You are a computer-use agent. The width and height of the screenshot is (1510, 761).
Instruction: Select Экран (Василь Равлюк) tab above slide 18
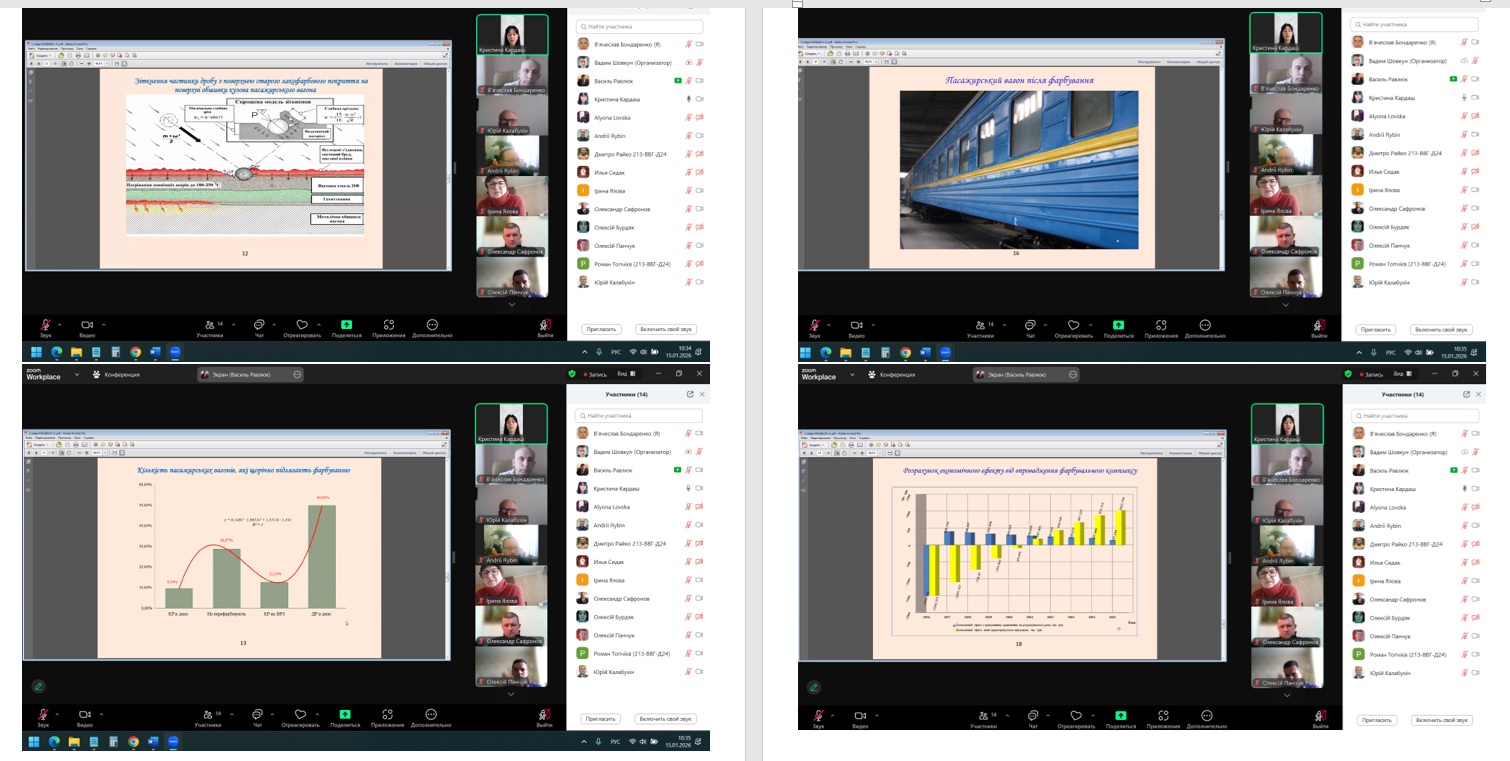1022,374
